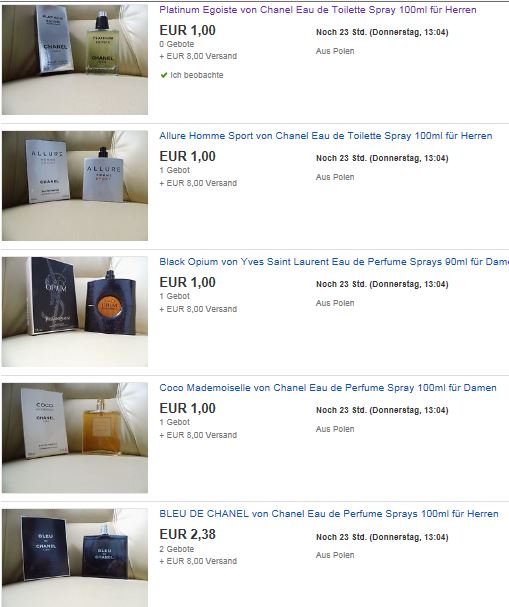
Task: Click the EUR 1,00 price of Platinum Egoiste
Action: 188,30
